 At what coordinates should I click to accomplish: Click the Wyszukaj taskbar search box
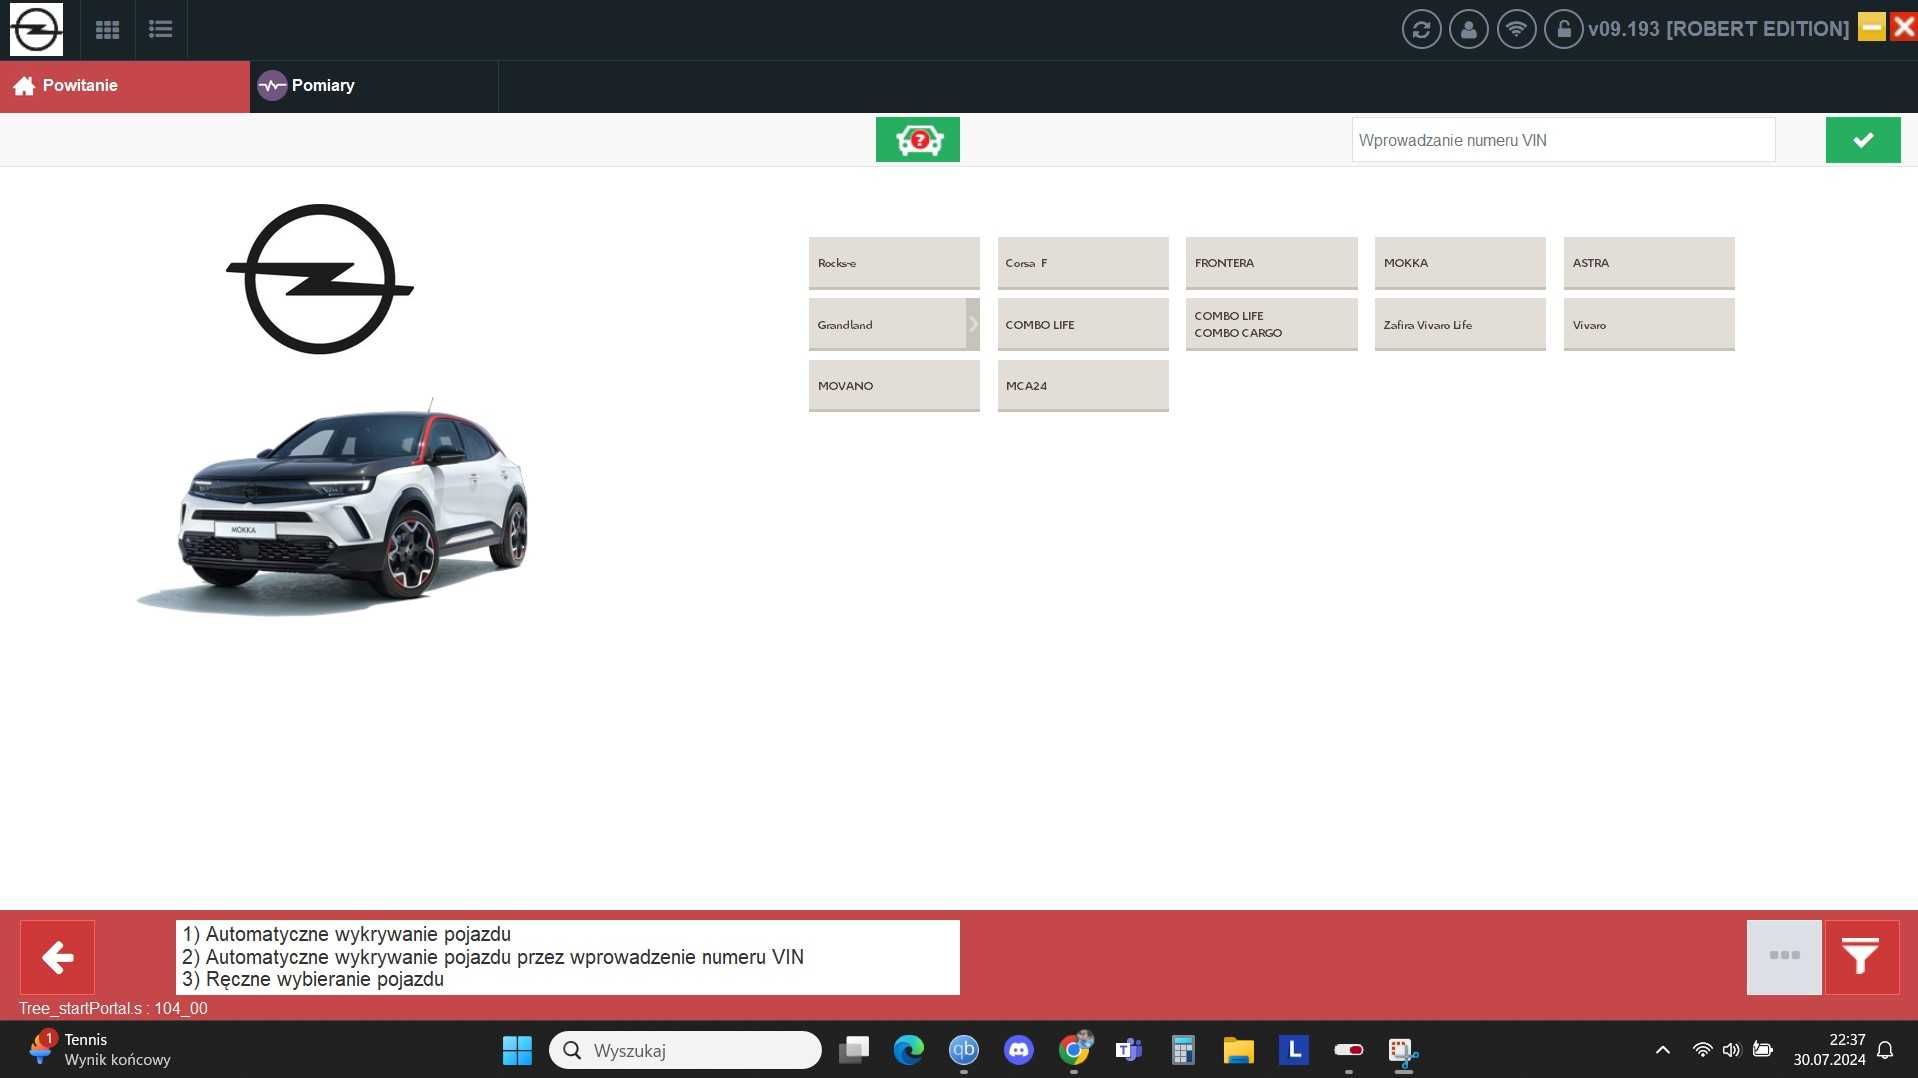(x=685, y=1050)
